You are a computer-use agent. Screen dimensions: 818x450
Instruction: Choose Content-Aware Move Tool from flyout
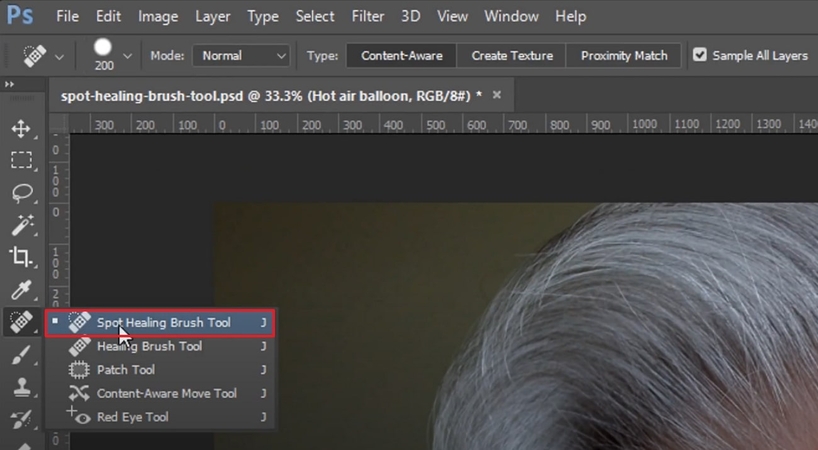click(159, 393)
